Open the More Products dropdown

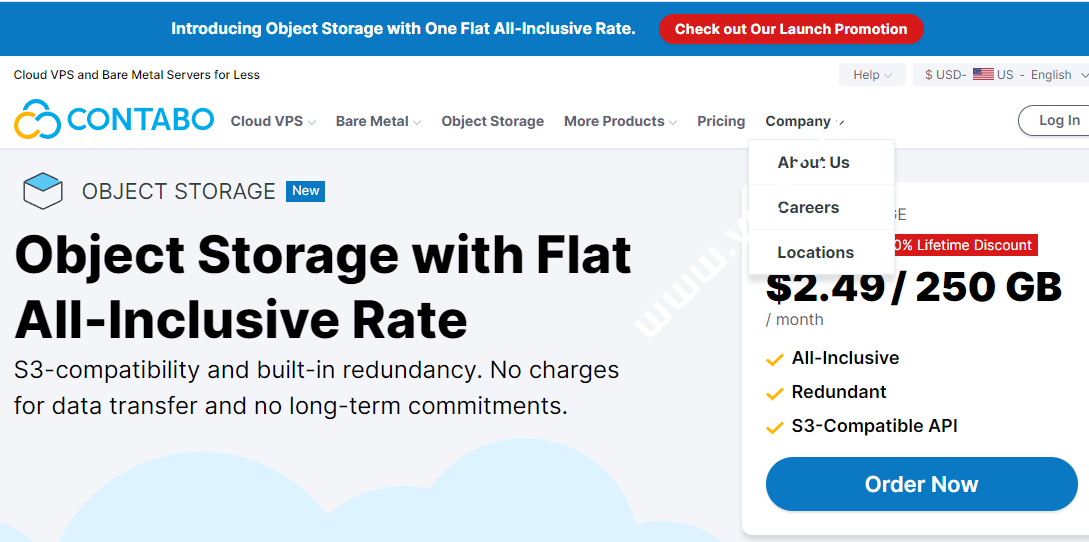pos(620,121)
